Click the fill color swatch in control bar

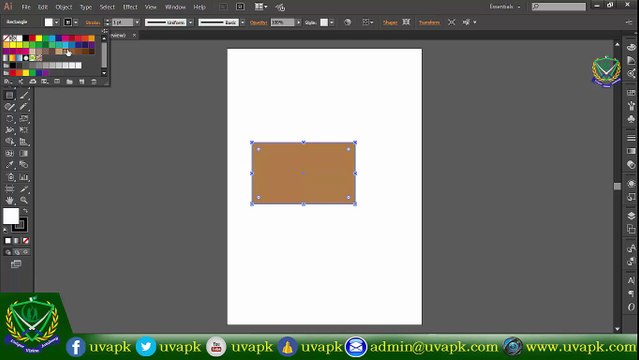click(x=48, y=22)
